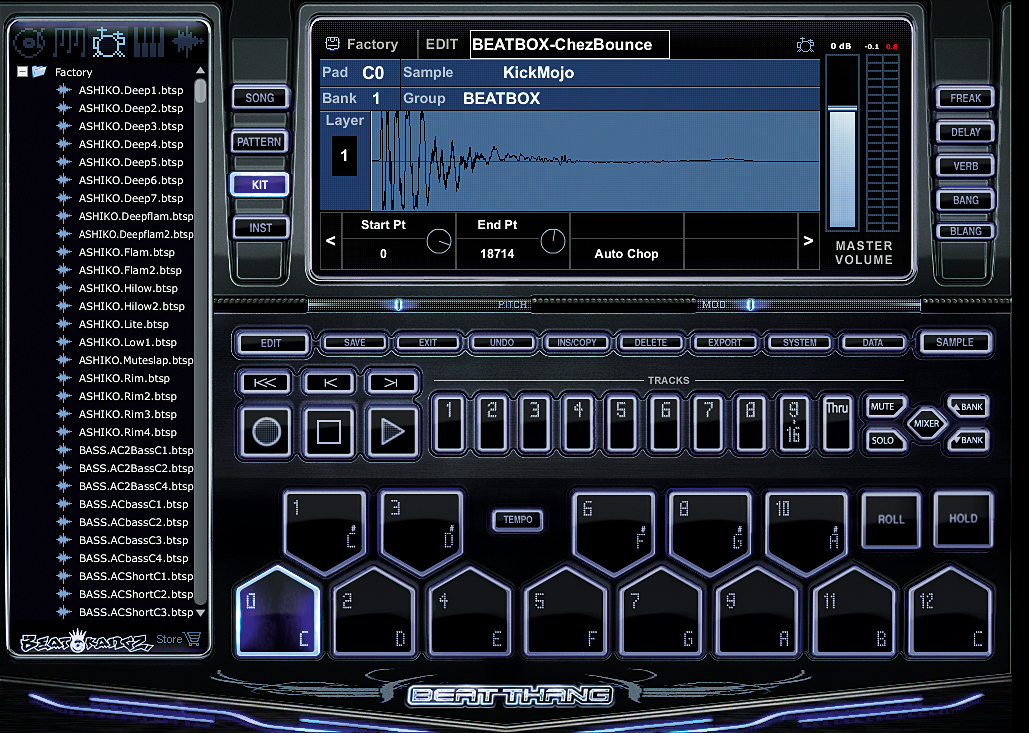Click the Master Volume slider

point(842,140)
